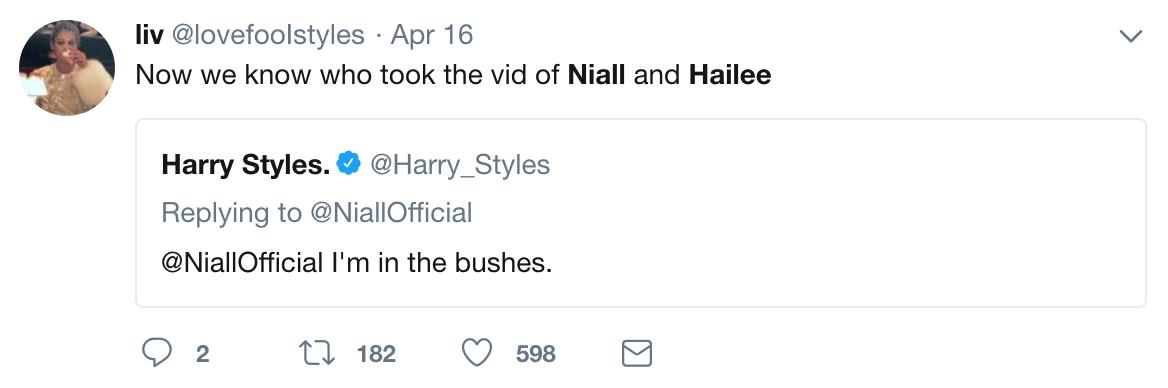Click the Apr 16 timestamp
The image size is (1168, 388).
coord(432,35)
